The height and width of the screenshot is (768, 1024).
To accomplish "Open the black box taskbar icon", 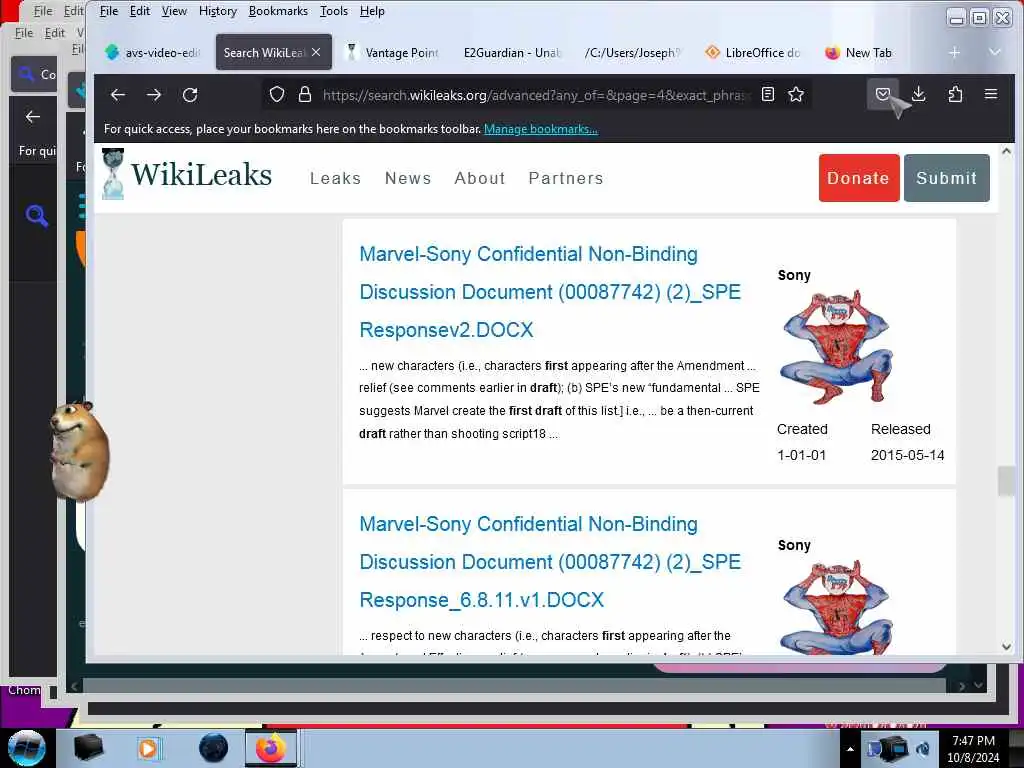I will point(88,748).
